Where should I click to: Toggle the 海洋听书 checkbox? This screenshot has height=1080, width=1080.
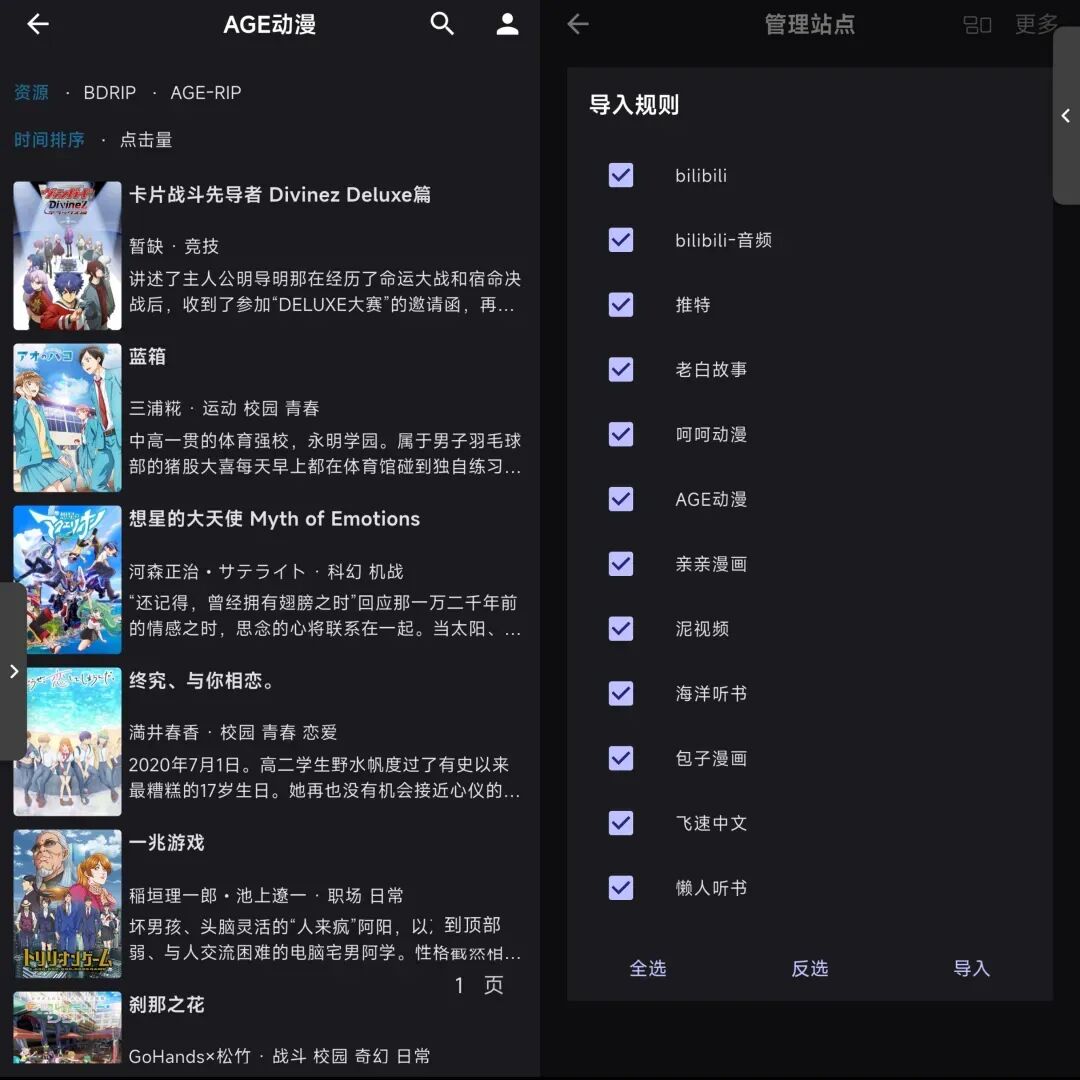tap(621, 693)
